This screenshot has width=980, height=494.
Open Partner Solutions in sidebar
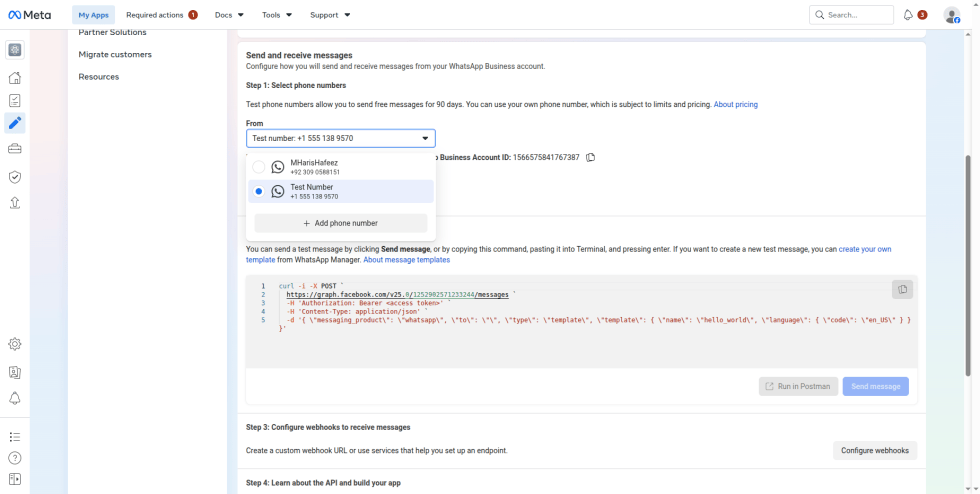(x=112, y=32)
